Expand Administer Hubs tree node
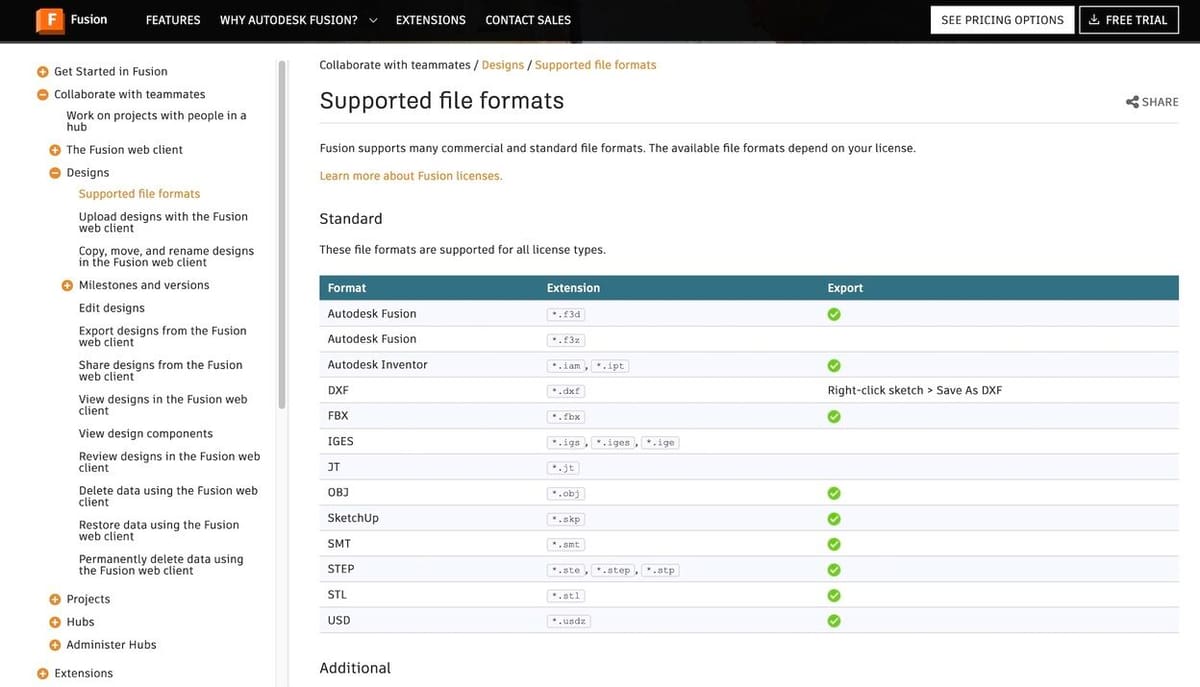The width and height of the screenshot is (1200, 687). [55, 645]
